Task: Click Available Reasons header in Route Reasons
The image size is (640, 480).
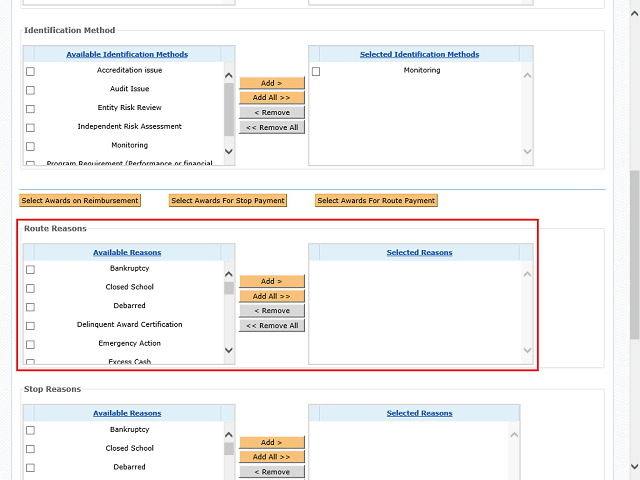Action: click(x=127, y=253)
